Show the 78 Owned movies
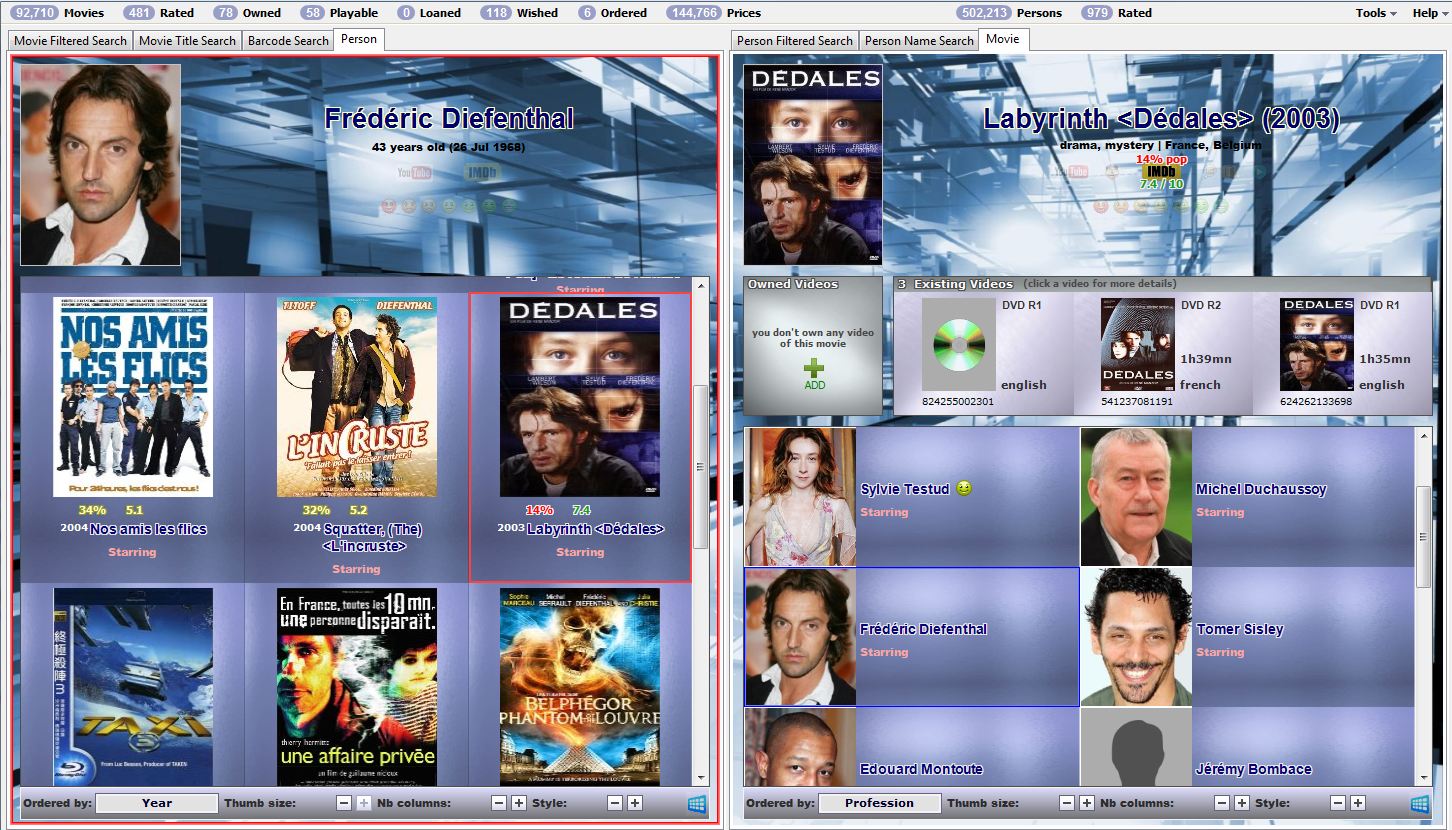This screenshot has height=830, width=1452. (247, 13)
